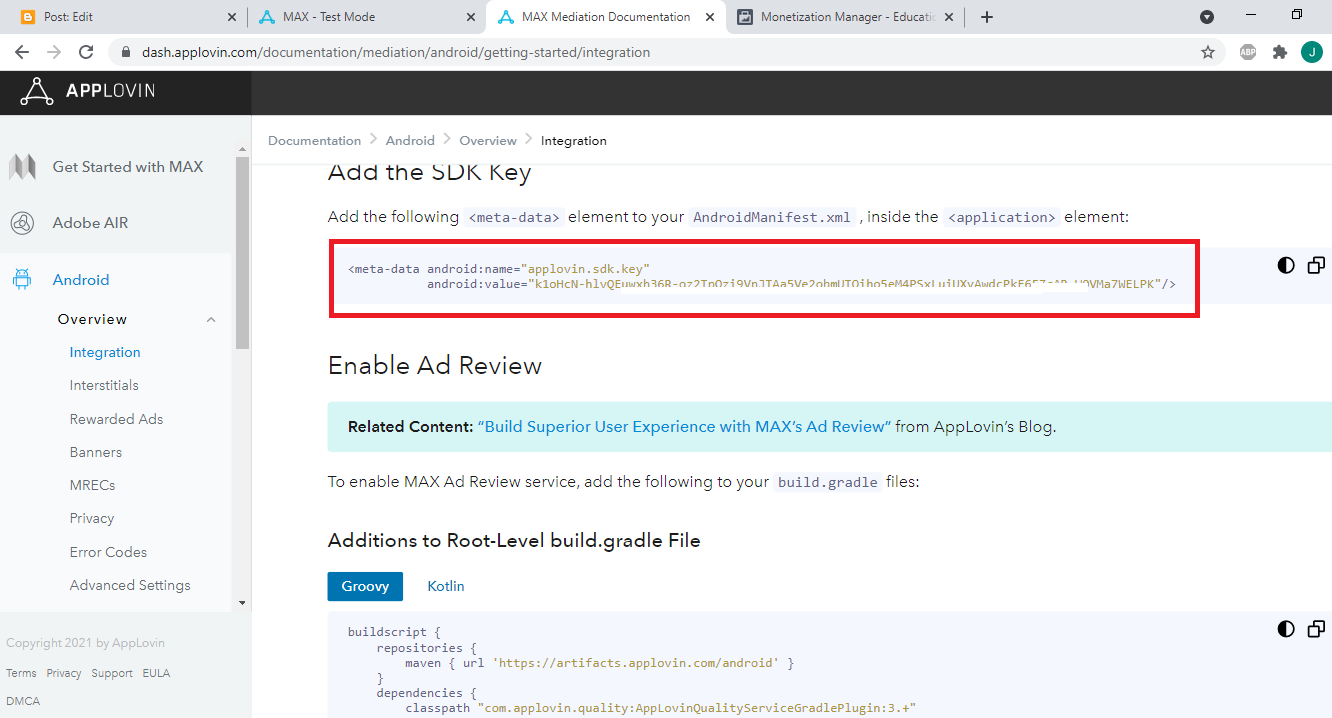The width and height of the screenshot is (1332, 718).
Task: Open the tab search dropdown arrow
Action: 1207,17
